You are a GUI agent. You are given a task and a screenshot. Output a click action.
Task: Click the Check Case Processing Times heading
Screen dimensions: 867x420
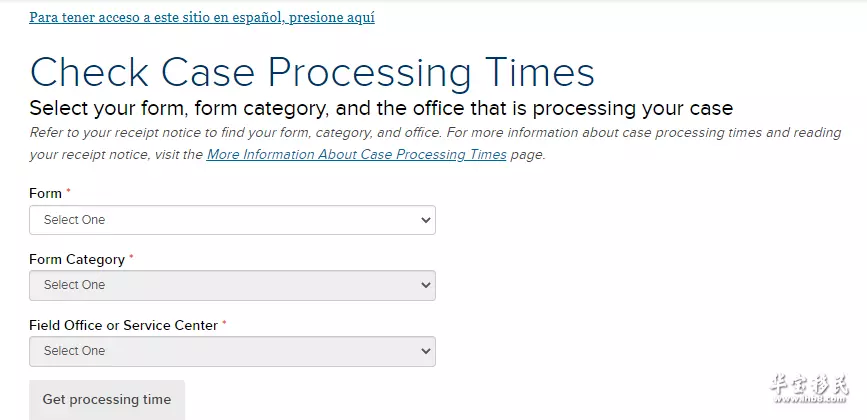coord(312,72)
